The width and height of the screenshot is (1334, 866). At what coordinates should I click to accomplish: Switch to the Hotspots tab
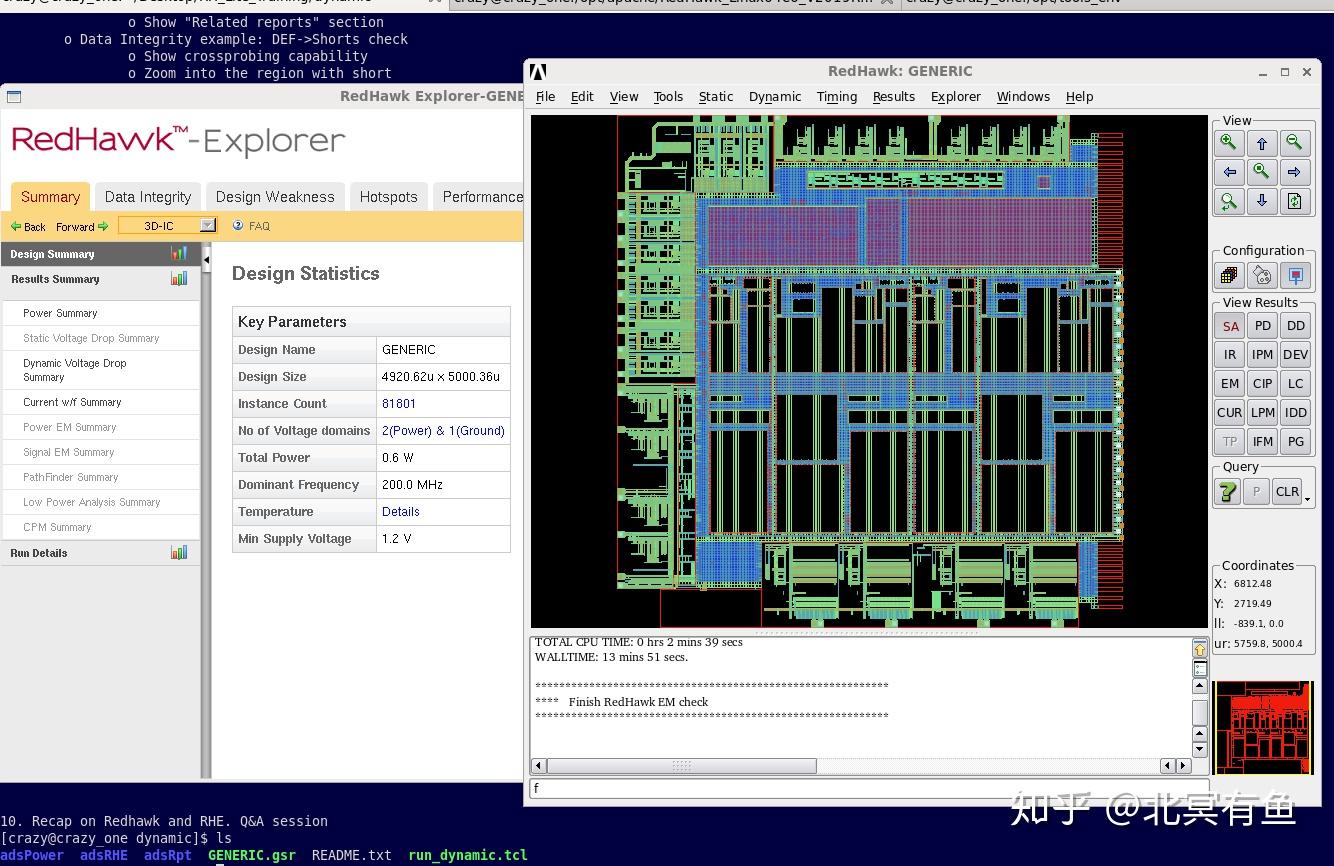tap(388, 197)
